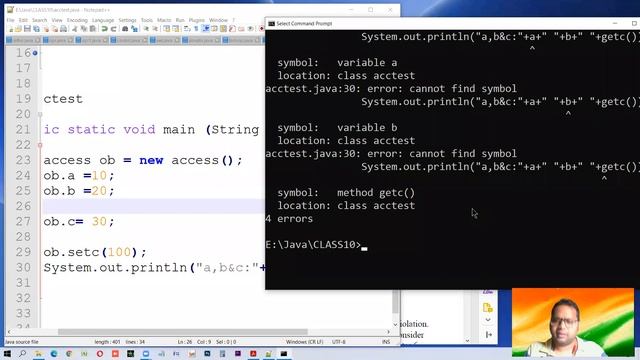The width and height of the screenshot is (640, 360).
Task: Click the New file icon in Notepad++ toolbar
Action: 11,29
